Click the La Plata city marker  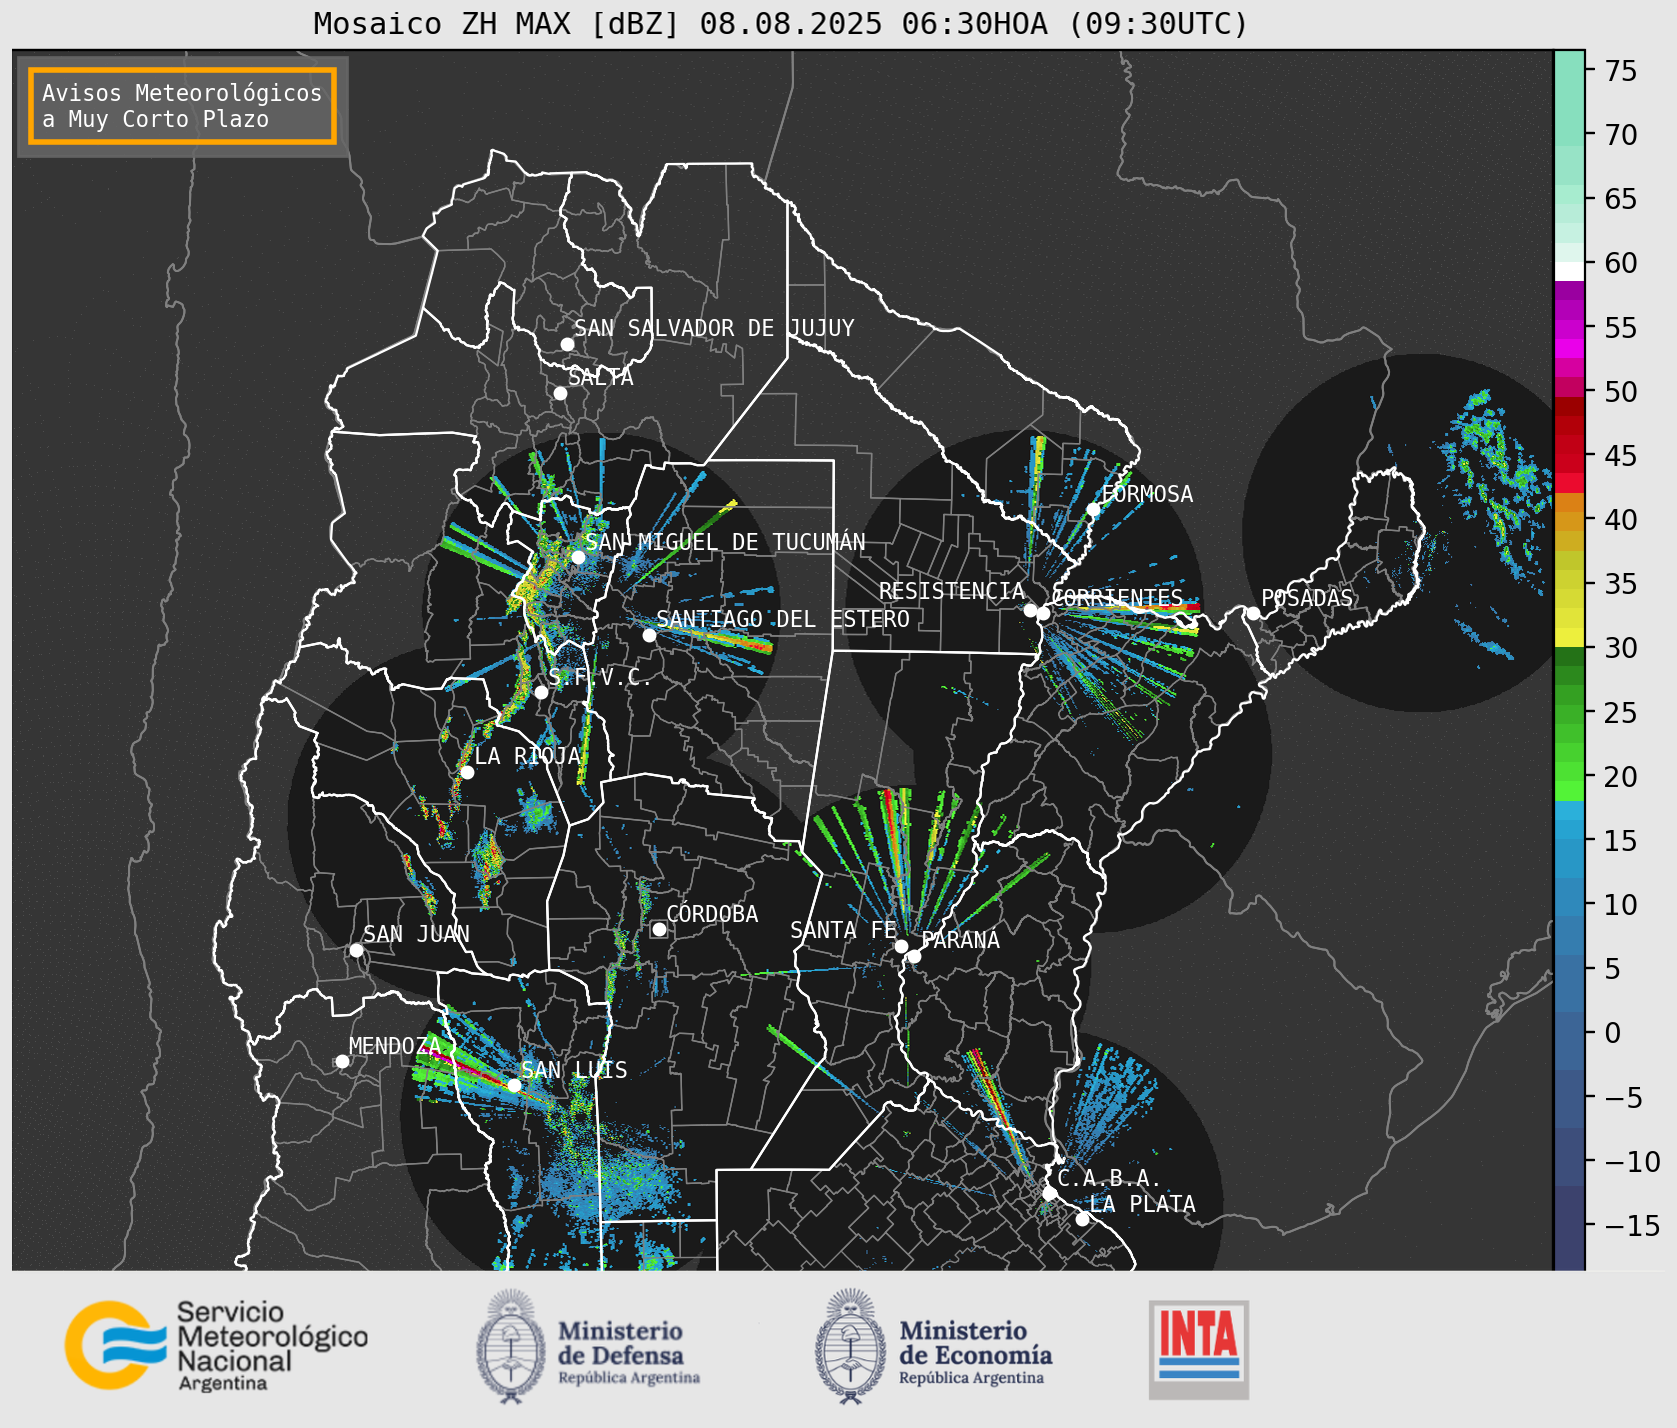point(1082,1218)
